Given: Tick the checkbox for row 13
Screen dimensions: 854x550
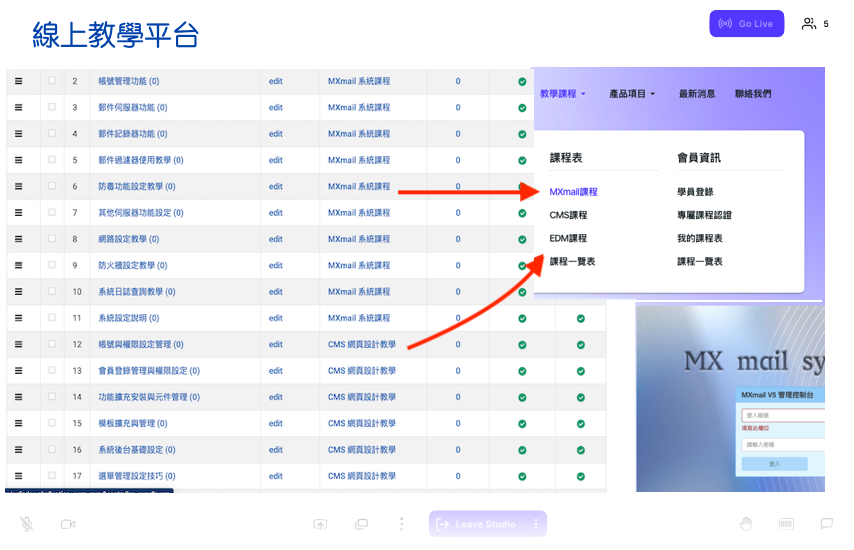Looking at the screenshot, I should point(52,370).
